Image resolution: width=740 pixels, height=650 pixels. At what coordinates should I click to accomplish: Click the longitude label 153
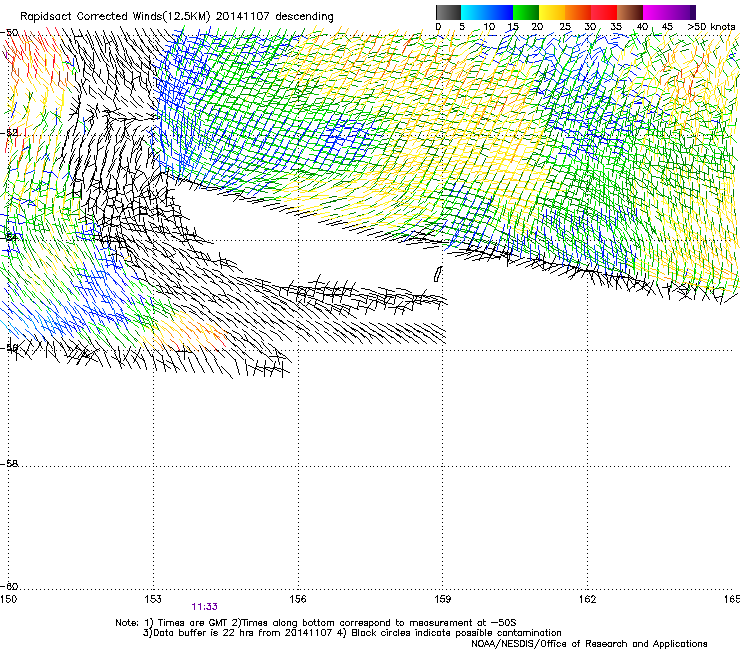pos(153,599)
